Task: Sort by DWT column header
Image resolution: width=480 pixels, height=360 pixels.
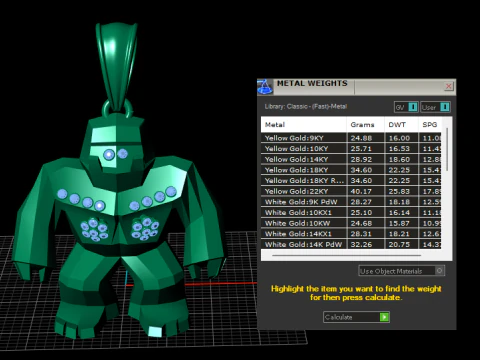Action: [x=401, y=125]
